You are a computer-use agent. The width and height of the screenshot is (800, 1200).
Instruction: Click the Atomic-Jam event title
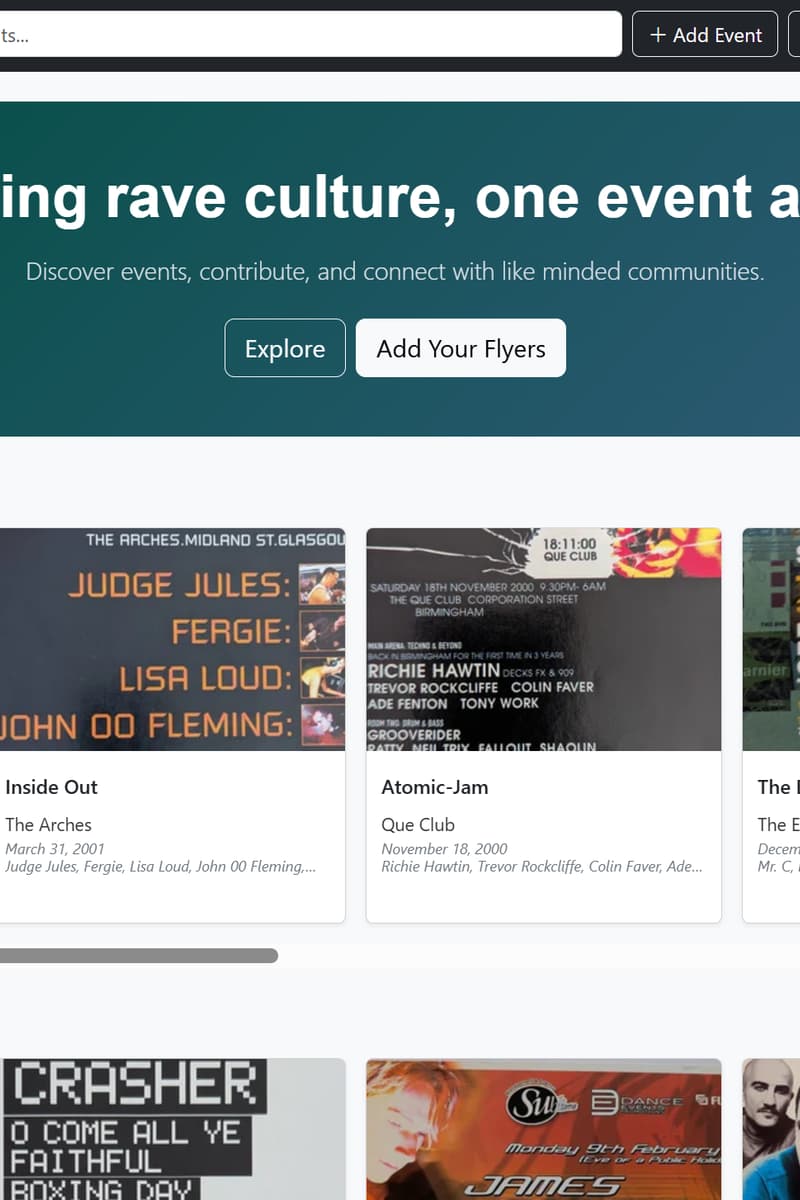tap(435, 787)
